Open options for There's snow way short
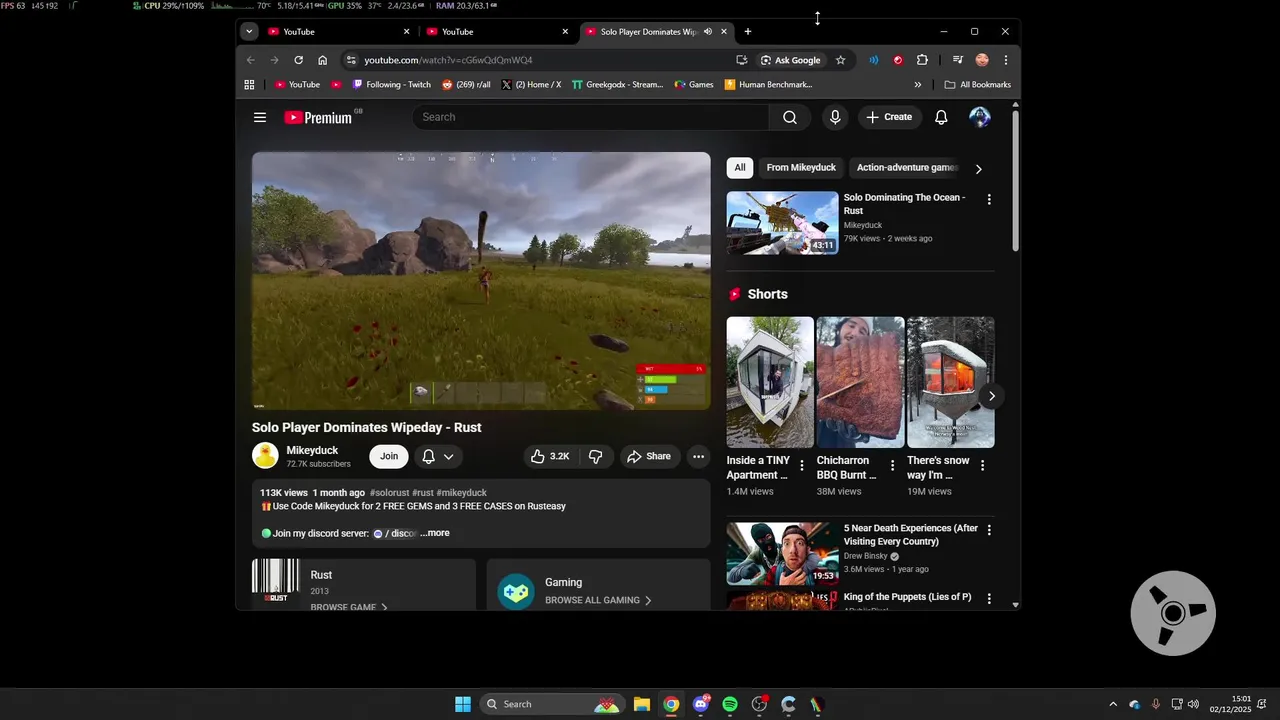Screen dimensions: 1280x720 [982, 465]
